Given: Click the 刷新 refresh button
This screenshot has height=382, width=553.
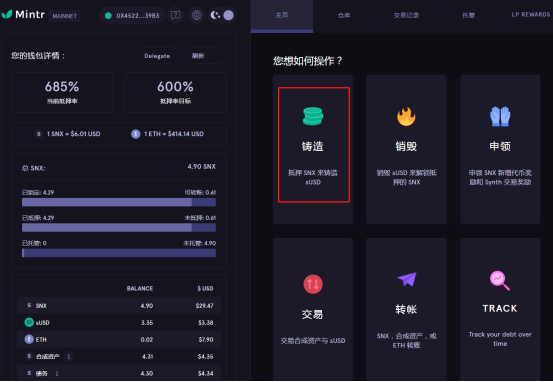Looking at the screenshot, I should 205,56.
